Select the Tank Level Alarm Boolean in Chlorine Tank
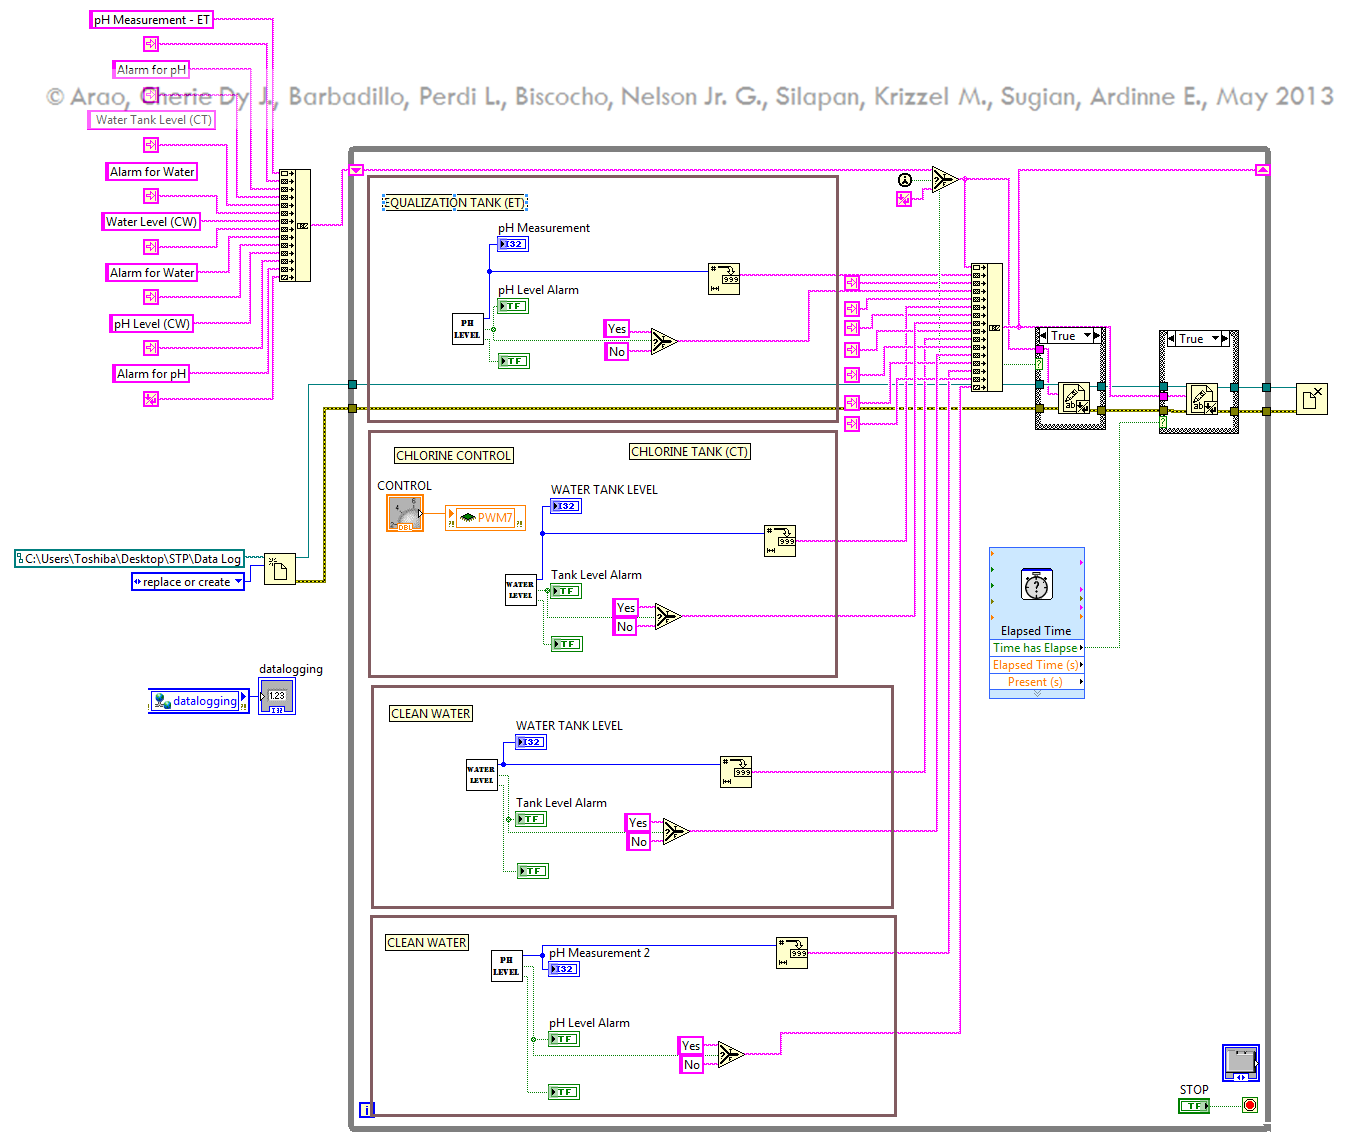Viewport: 1354px width, 1142px height. (566, 591)
